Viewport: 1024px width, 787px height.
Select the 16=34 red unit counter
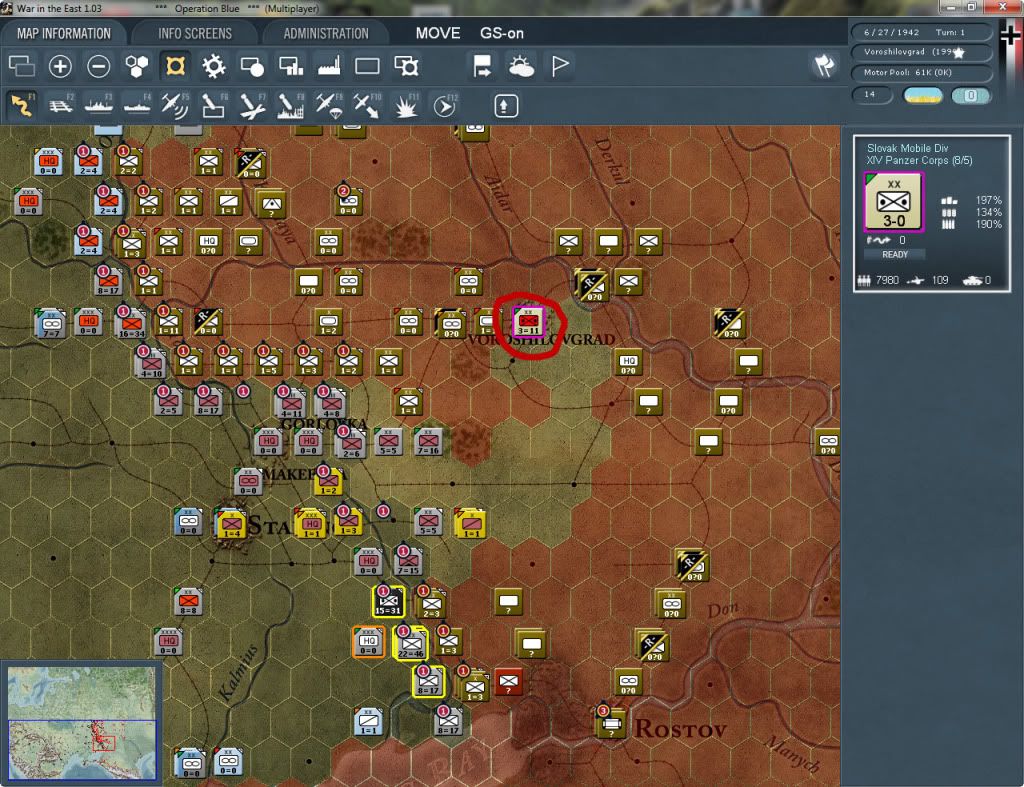pyautogui.click(x=131, y=323)
